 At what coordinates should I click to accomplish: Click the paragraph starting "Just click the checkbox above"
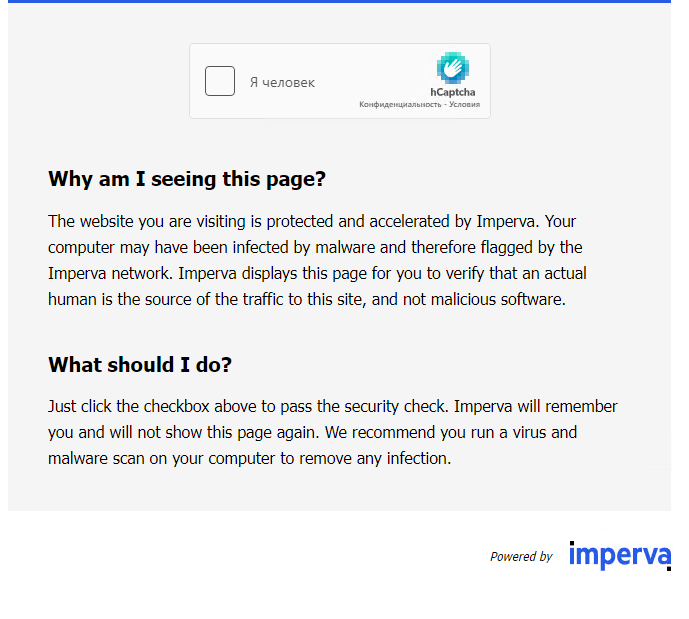pos(332,433)
